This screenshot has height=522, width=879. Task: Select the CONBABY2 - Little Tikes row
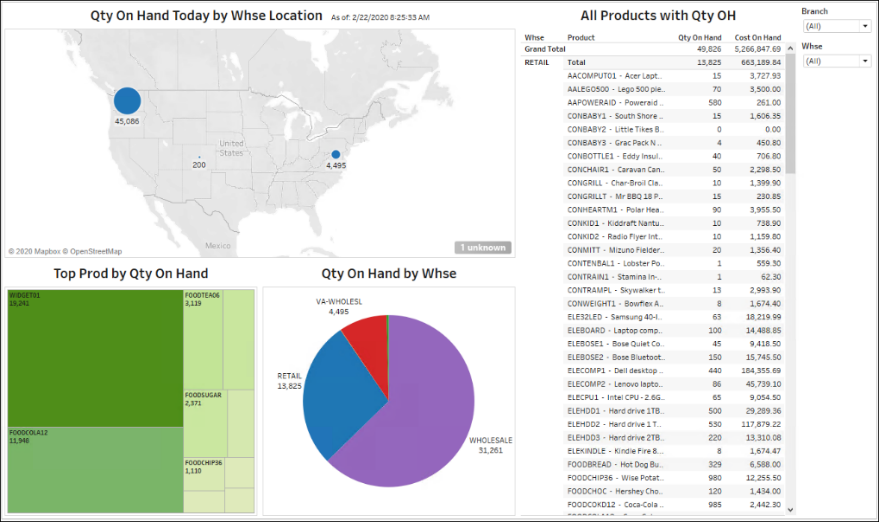point(674,130)
